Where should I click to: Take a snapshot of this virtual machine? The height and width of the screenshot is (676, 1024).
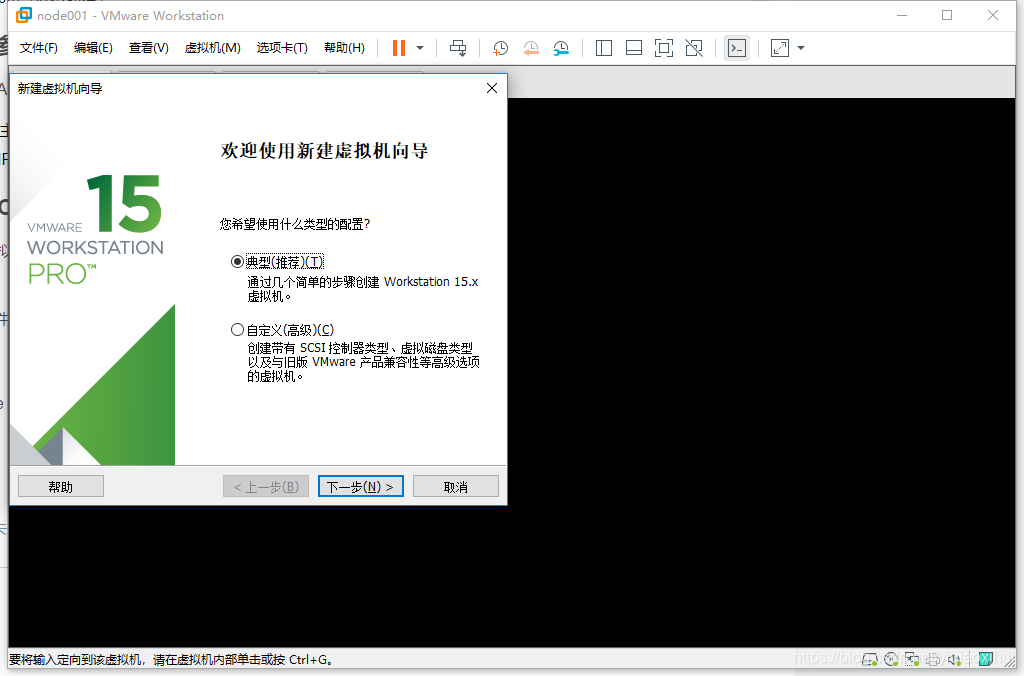[x=500, y=48]
